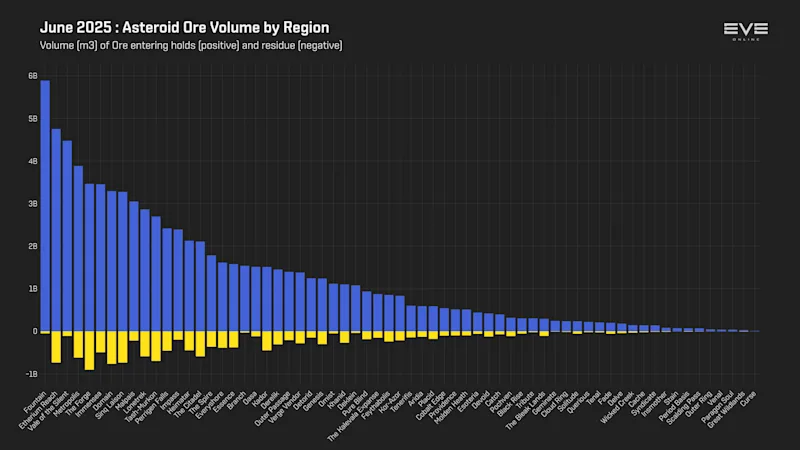Screen dimensions: 800x450
Task: Click the "The Forge" region label
Action: 79,403
